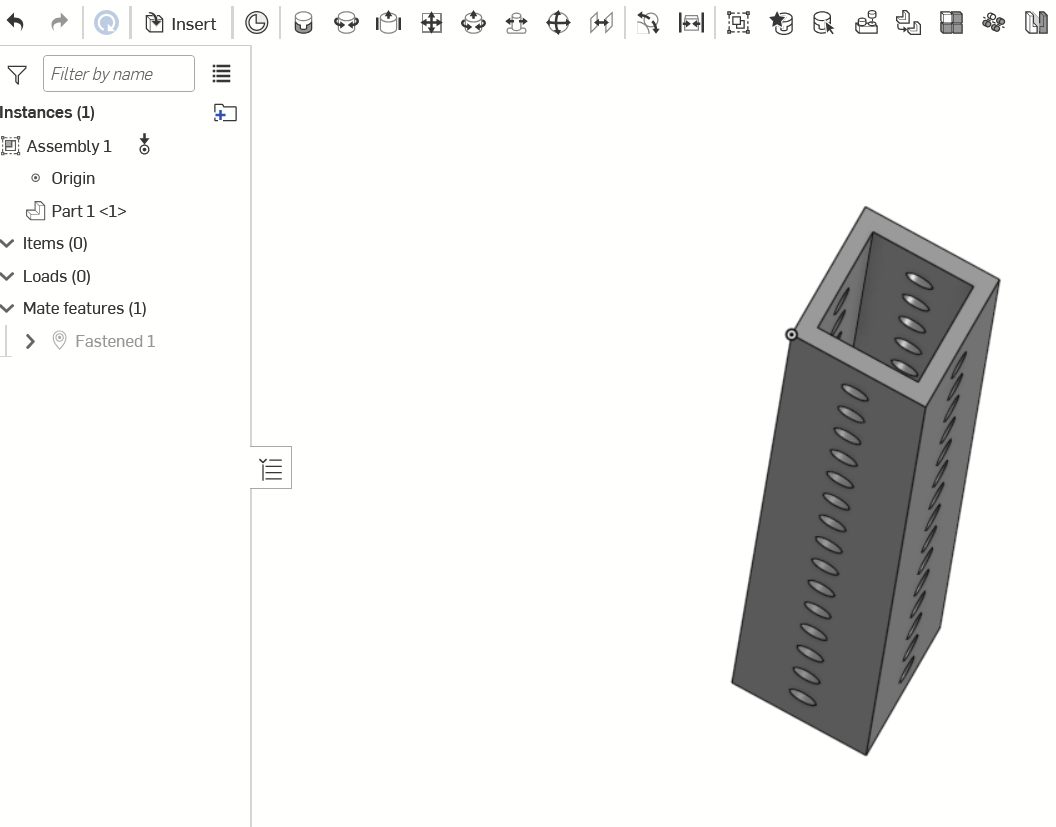Viewport: 1056px width, 827px height.
Task: Select Part 1 <1> in the tree
Action: [88, 211]
